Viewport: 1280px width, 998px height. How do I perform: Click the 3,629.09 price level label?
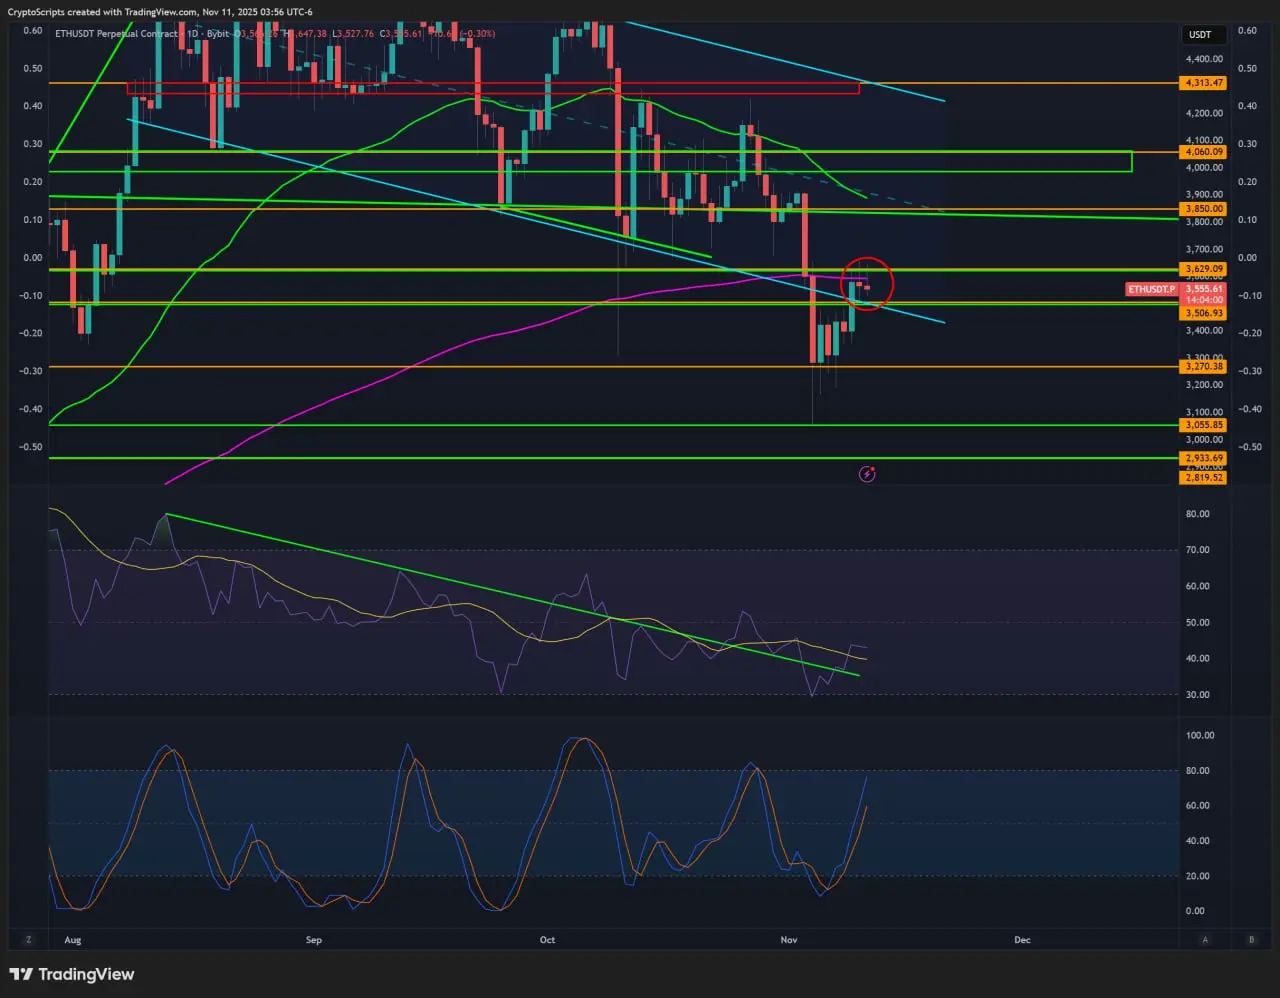[1203, 269]
